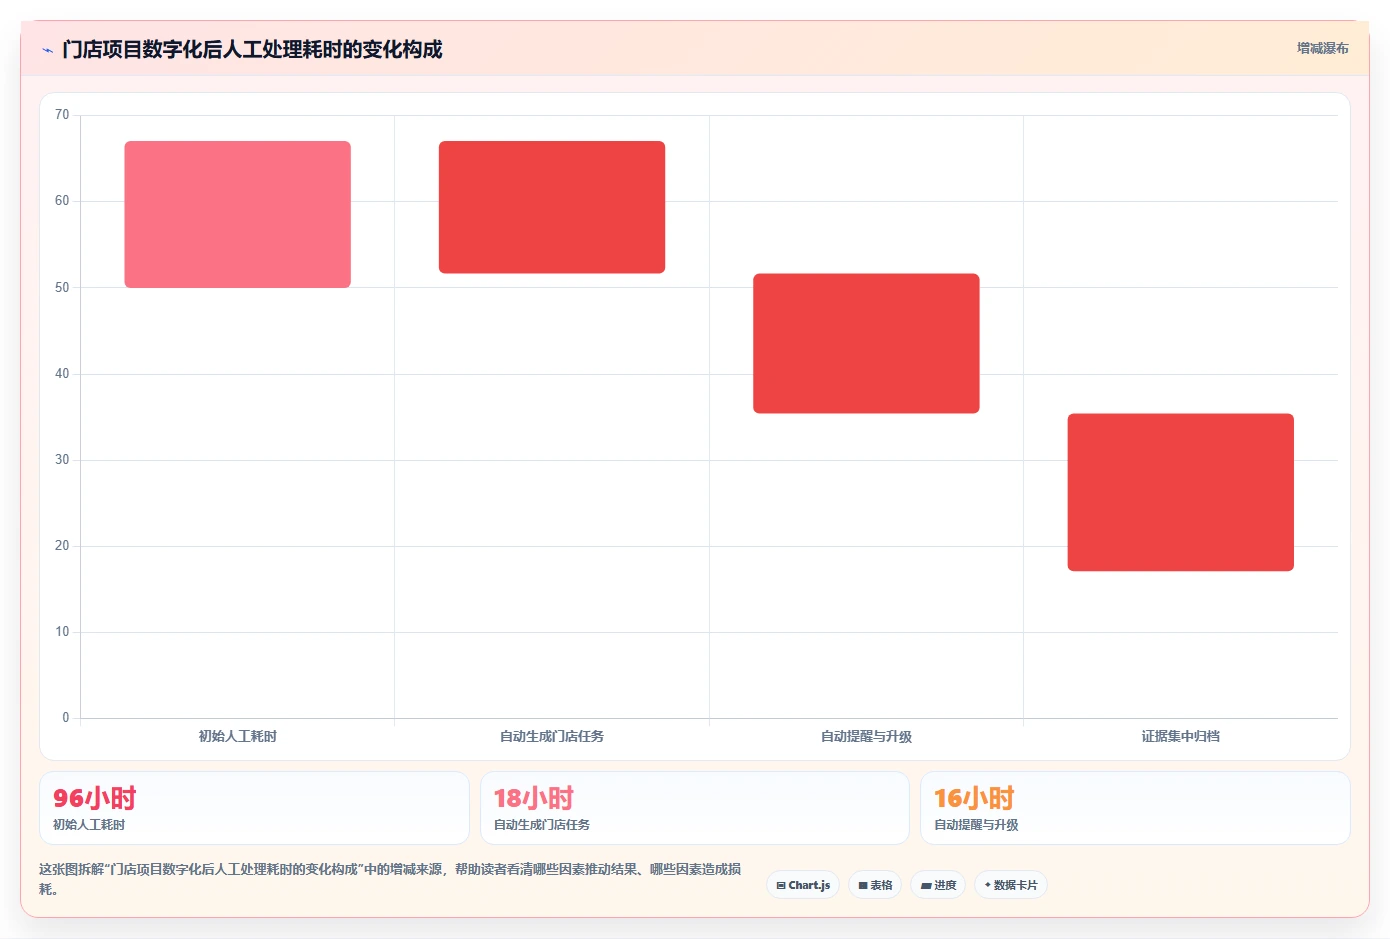Viewport: 1390px width, 939px height.
Task: Click the 初始人工耗时 caption under 96小时
Action: [x=89, y=825]
